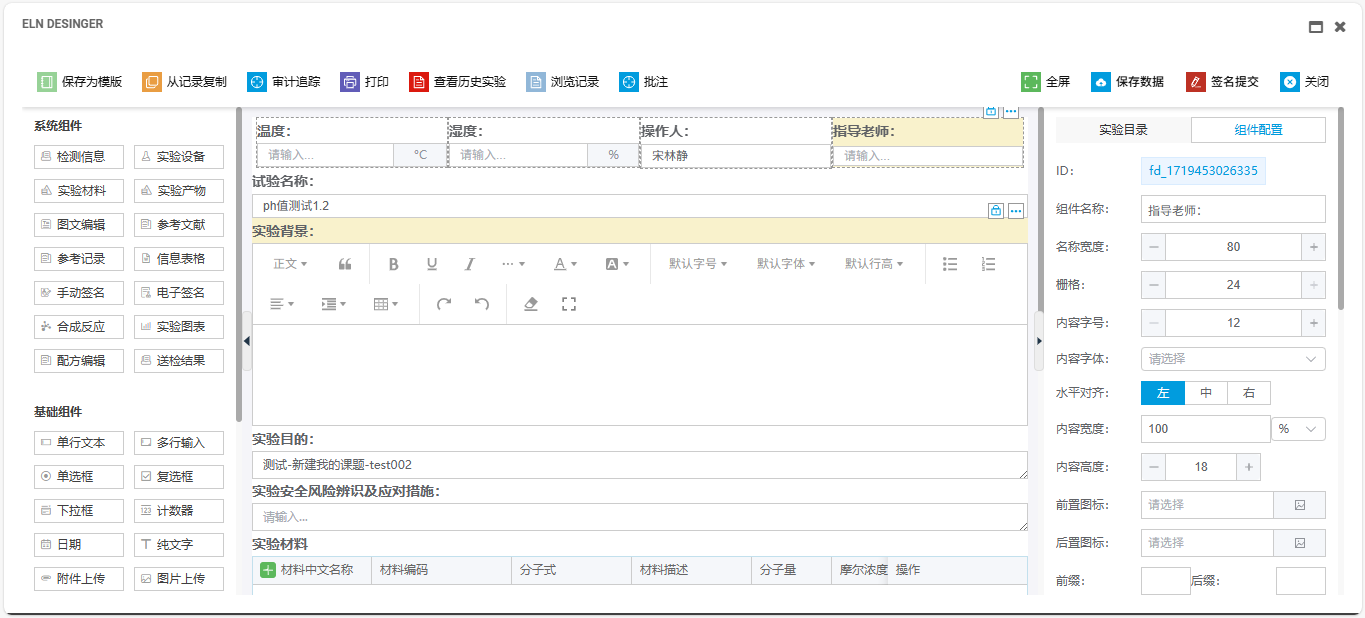This screenshot has width=1365, height=618.
Task: Open the 默认字号 font size dropdown
Action: 698,264
